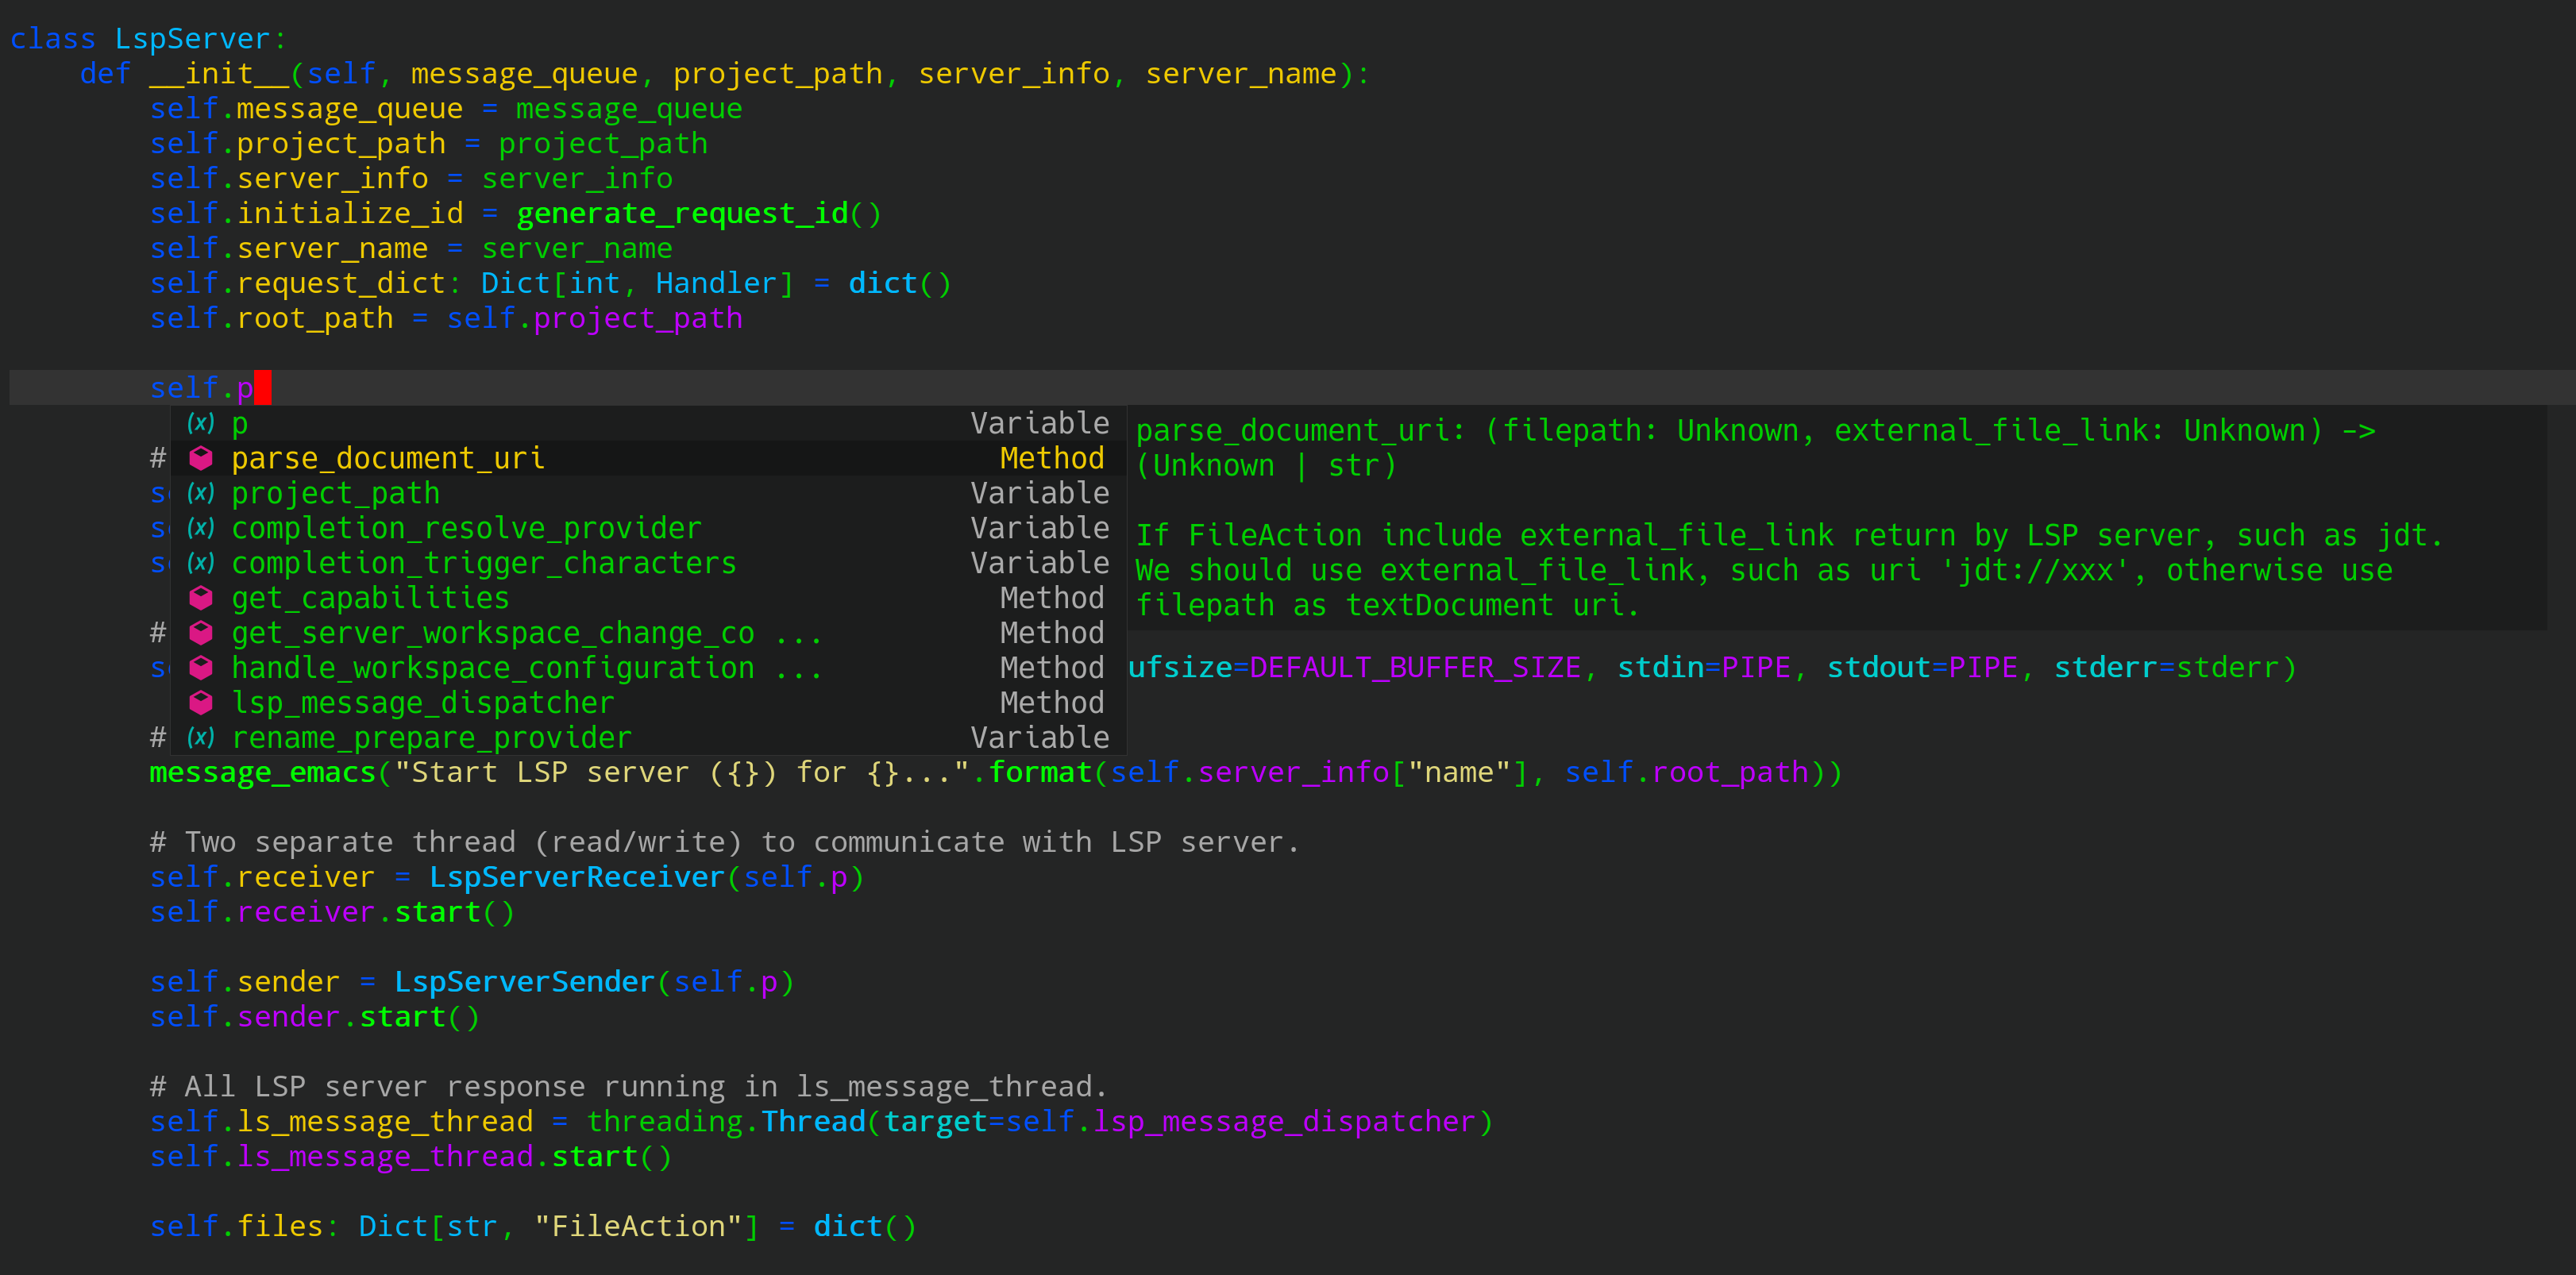
Task: Select rename_prepare_provider in the popup
Action: pyautogui.click(x=431, y=738)
